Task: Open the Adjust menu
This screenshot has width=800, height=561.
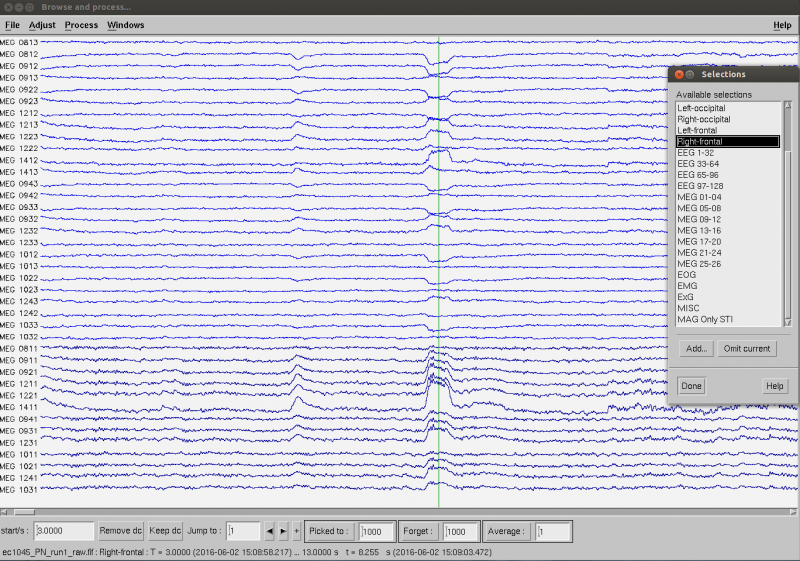Action: click(x=42, y=25)
